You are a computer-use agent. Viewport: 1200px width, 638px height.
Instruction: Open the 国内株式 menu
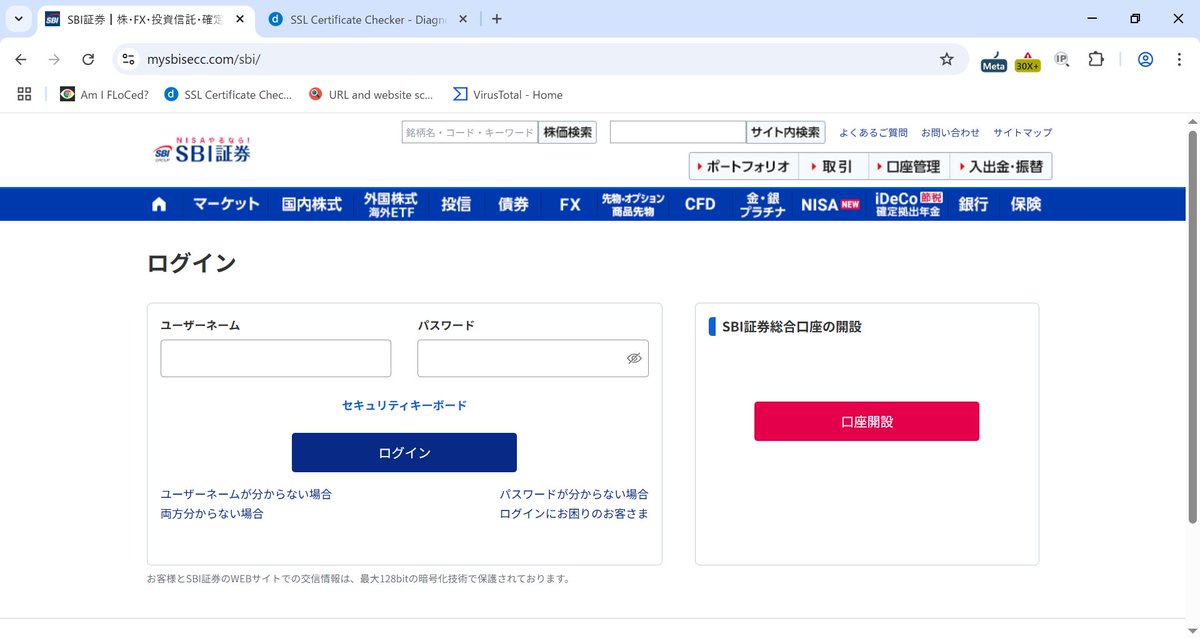[x=312, y=204]
